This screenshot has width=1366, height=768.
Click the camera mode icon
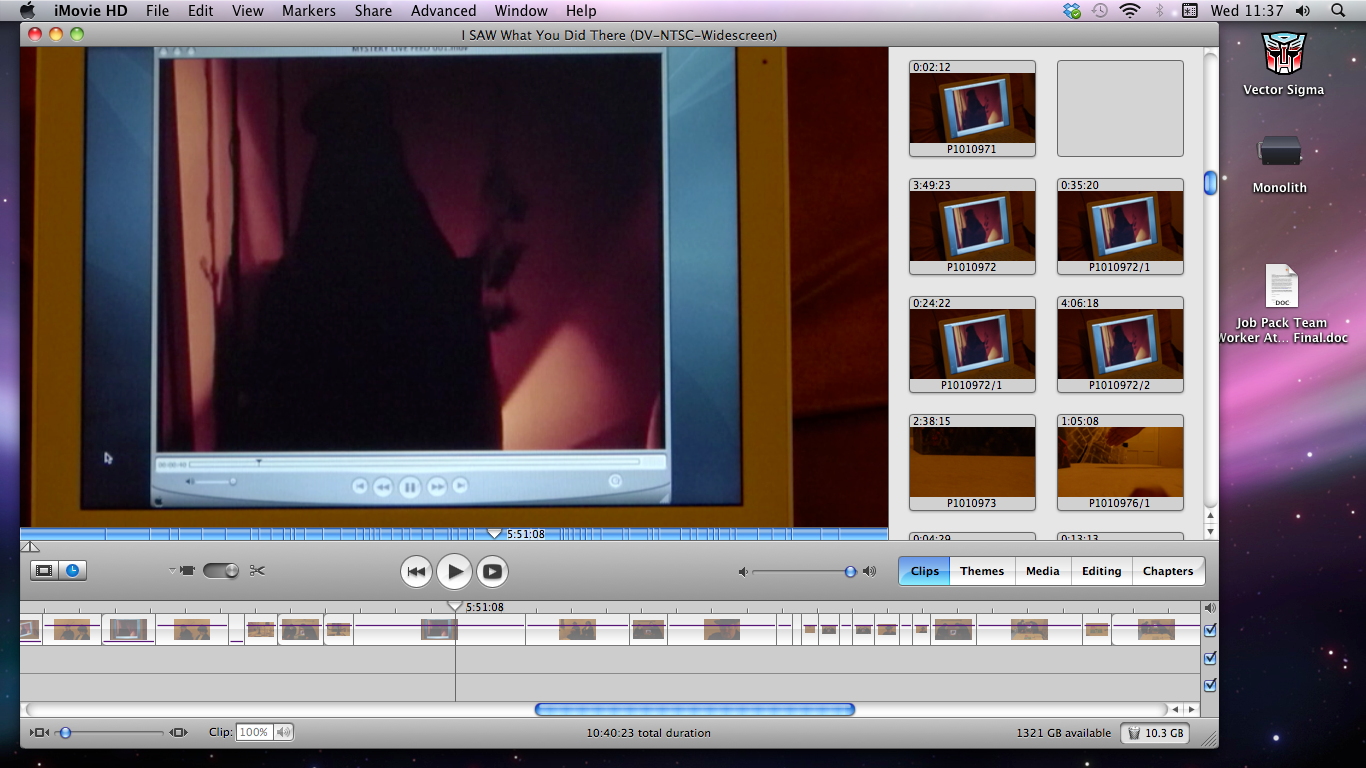pos(187,570)
